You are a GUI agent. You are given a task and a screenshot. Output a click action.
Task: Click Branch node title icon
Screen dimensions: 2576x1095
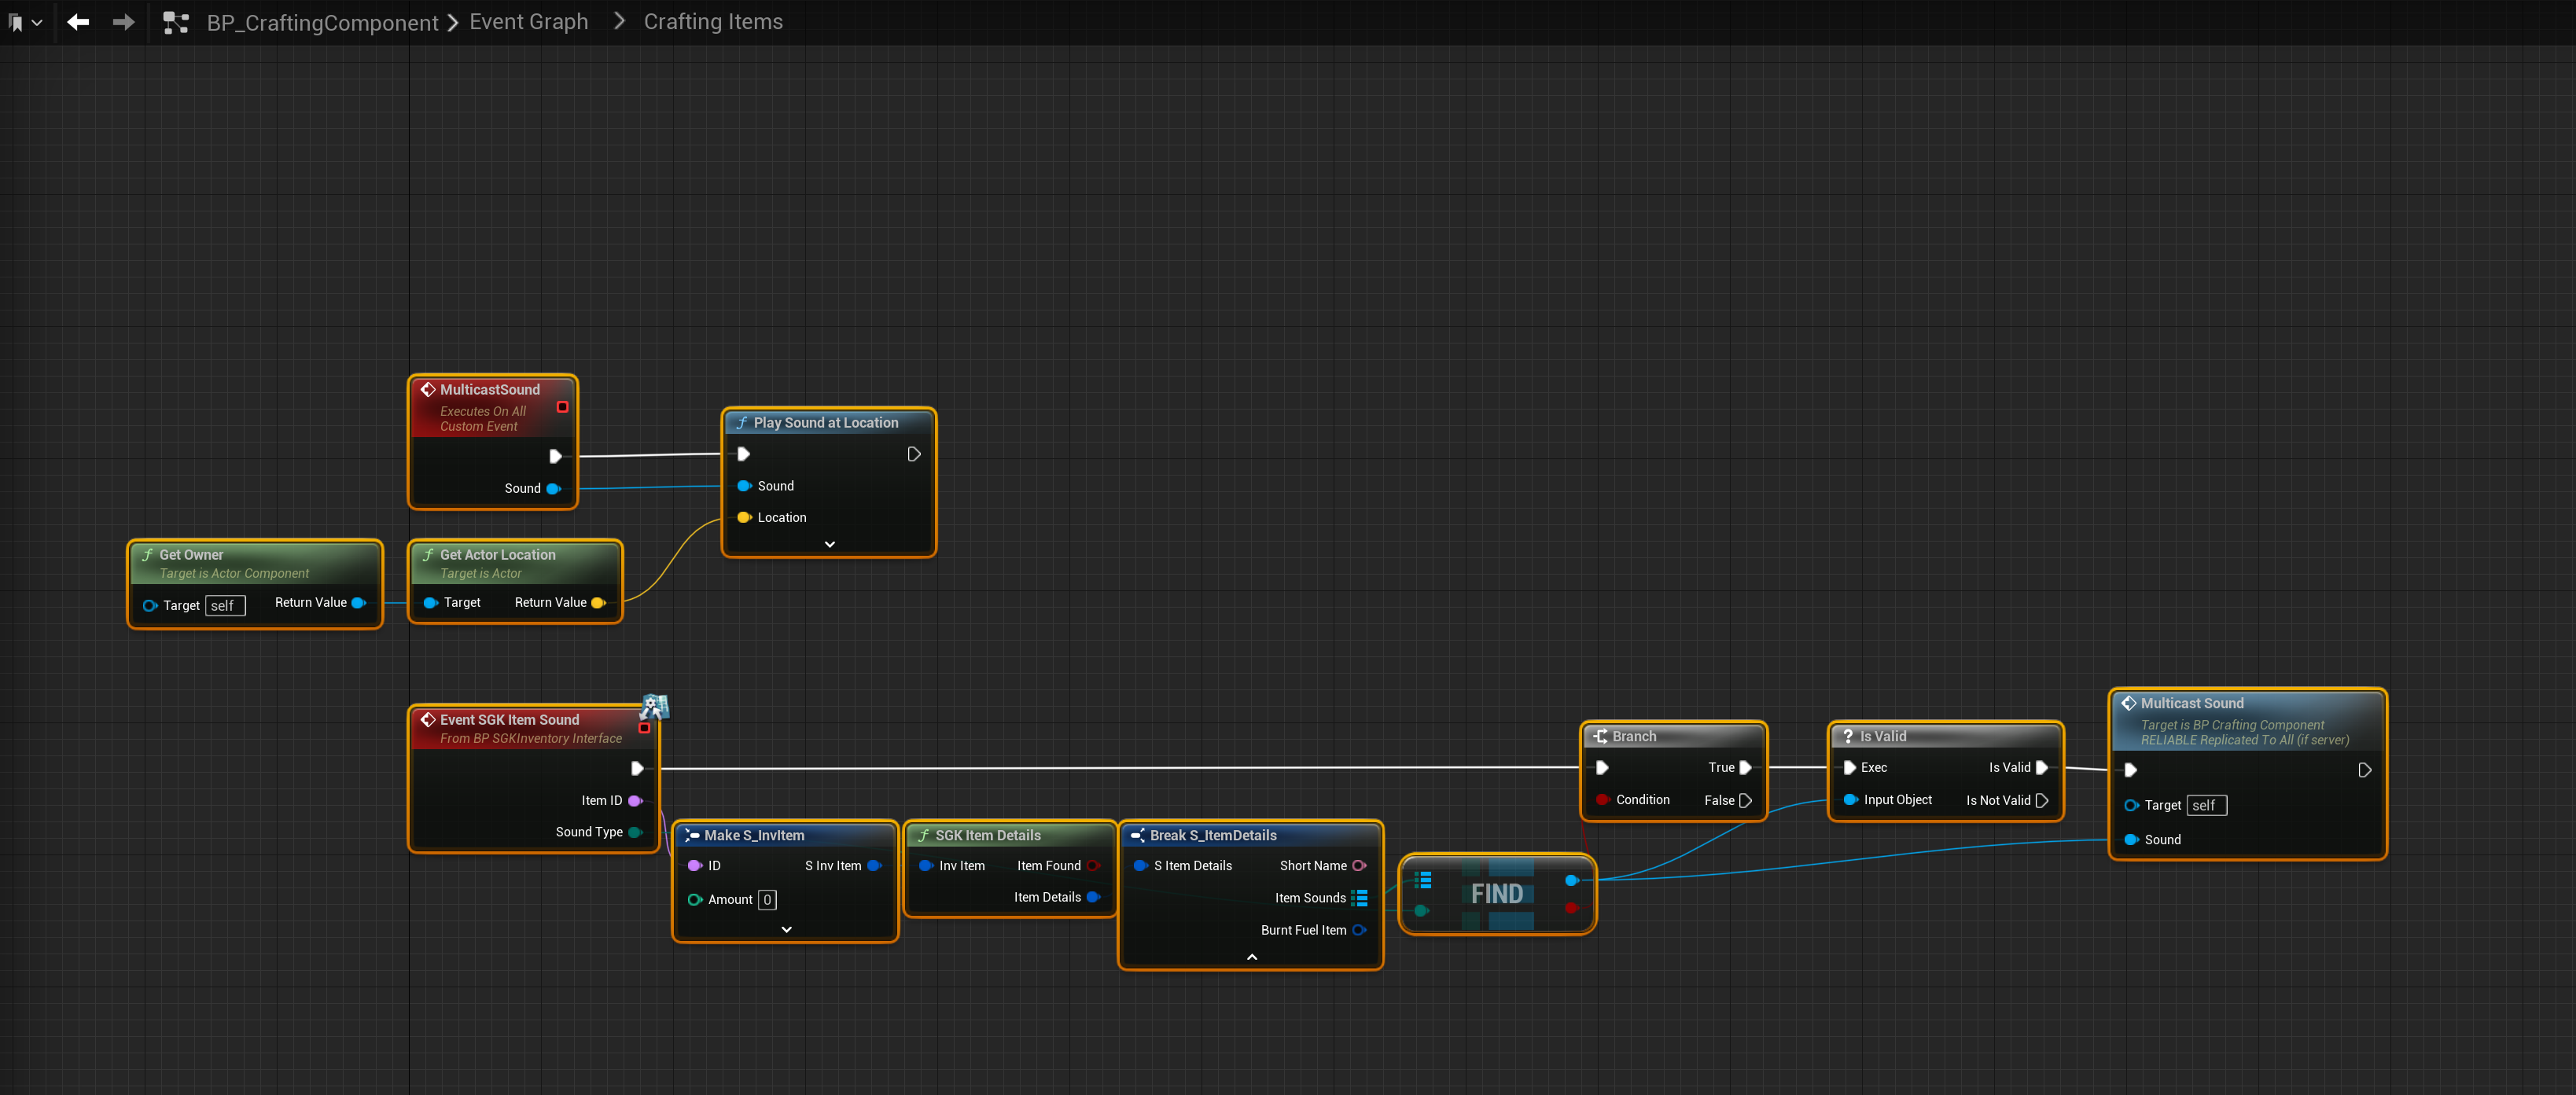click(x=1600, y=736)
